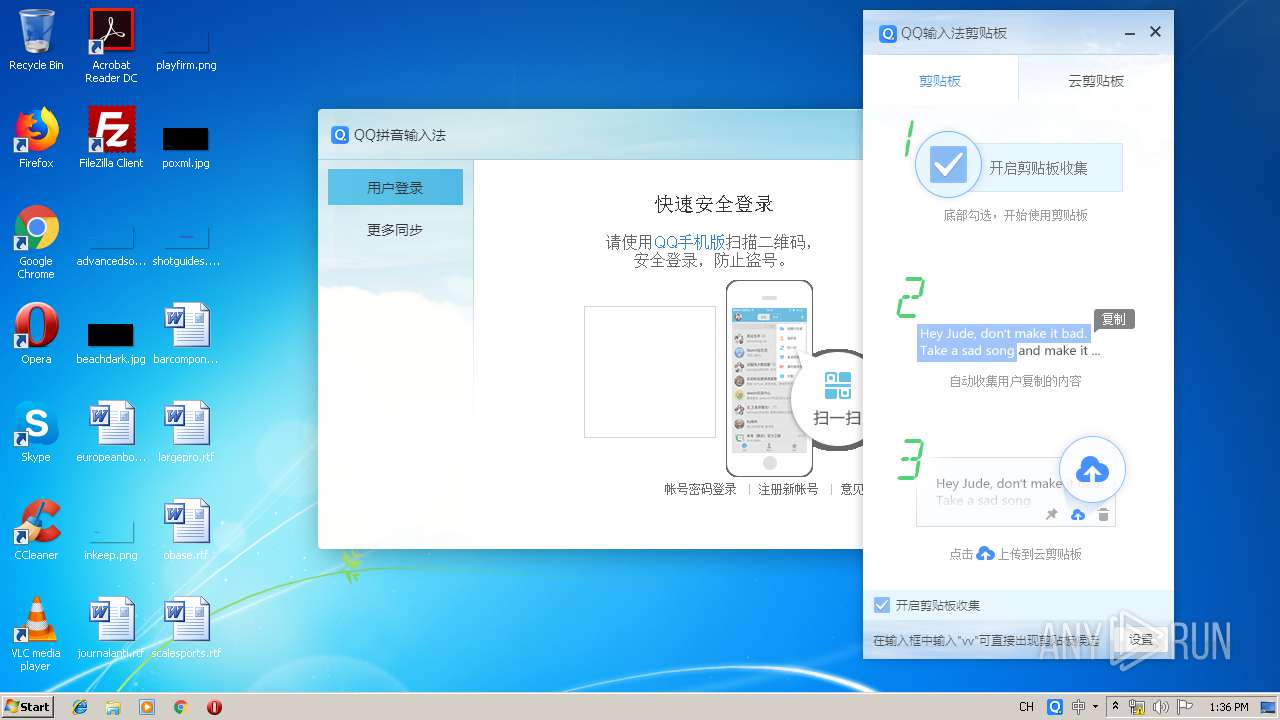Follow the QQ手机版 link
This screenshot has height=720, width=1280.
[x=689, y=242]
